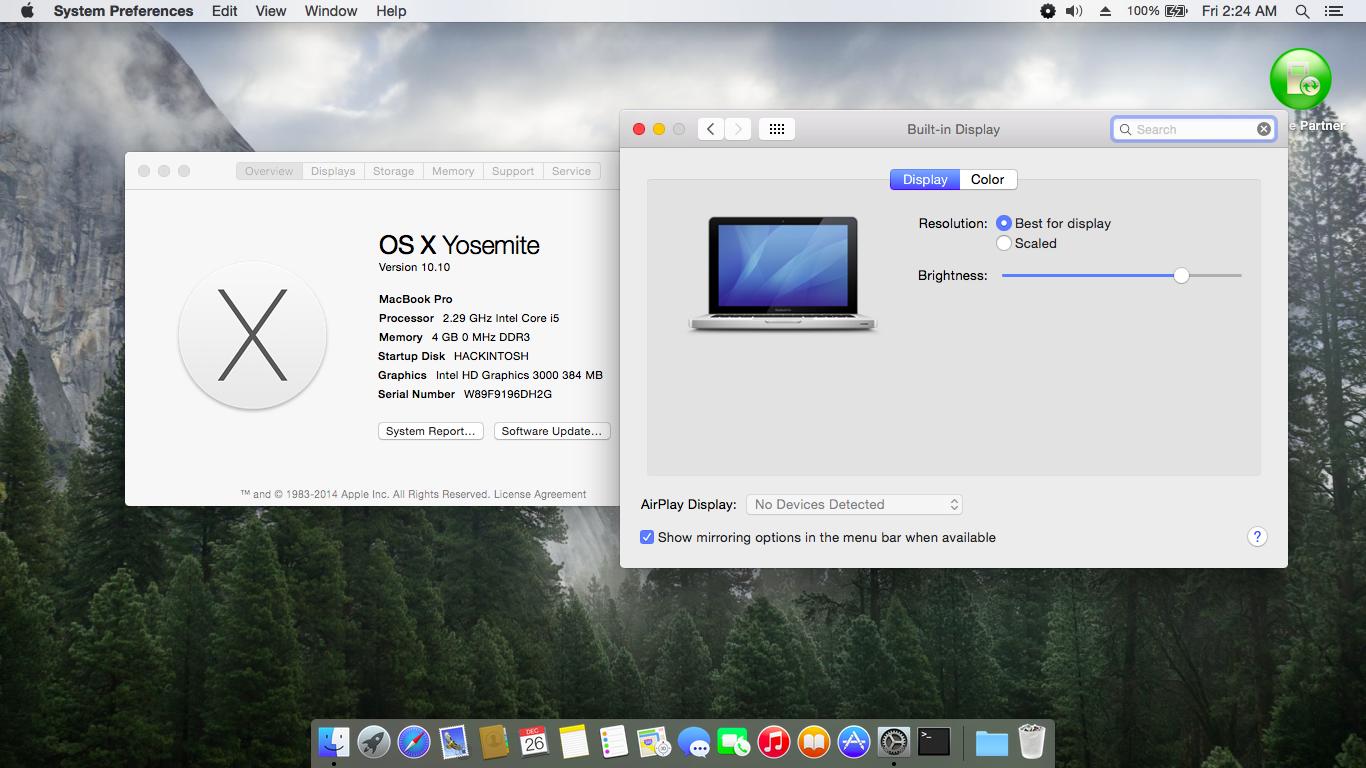Open AirPlay Display dropdown
Viewport: 1366px width, 768px height.
(854, 504)
